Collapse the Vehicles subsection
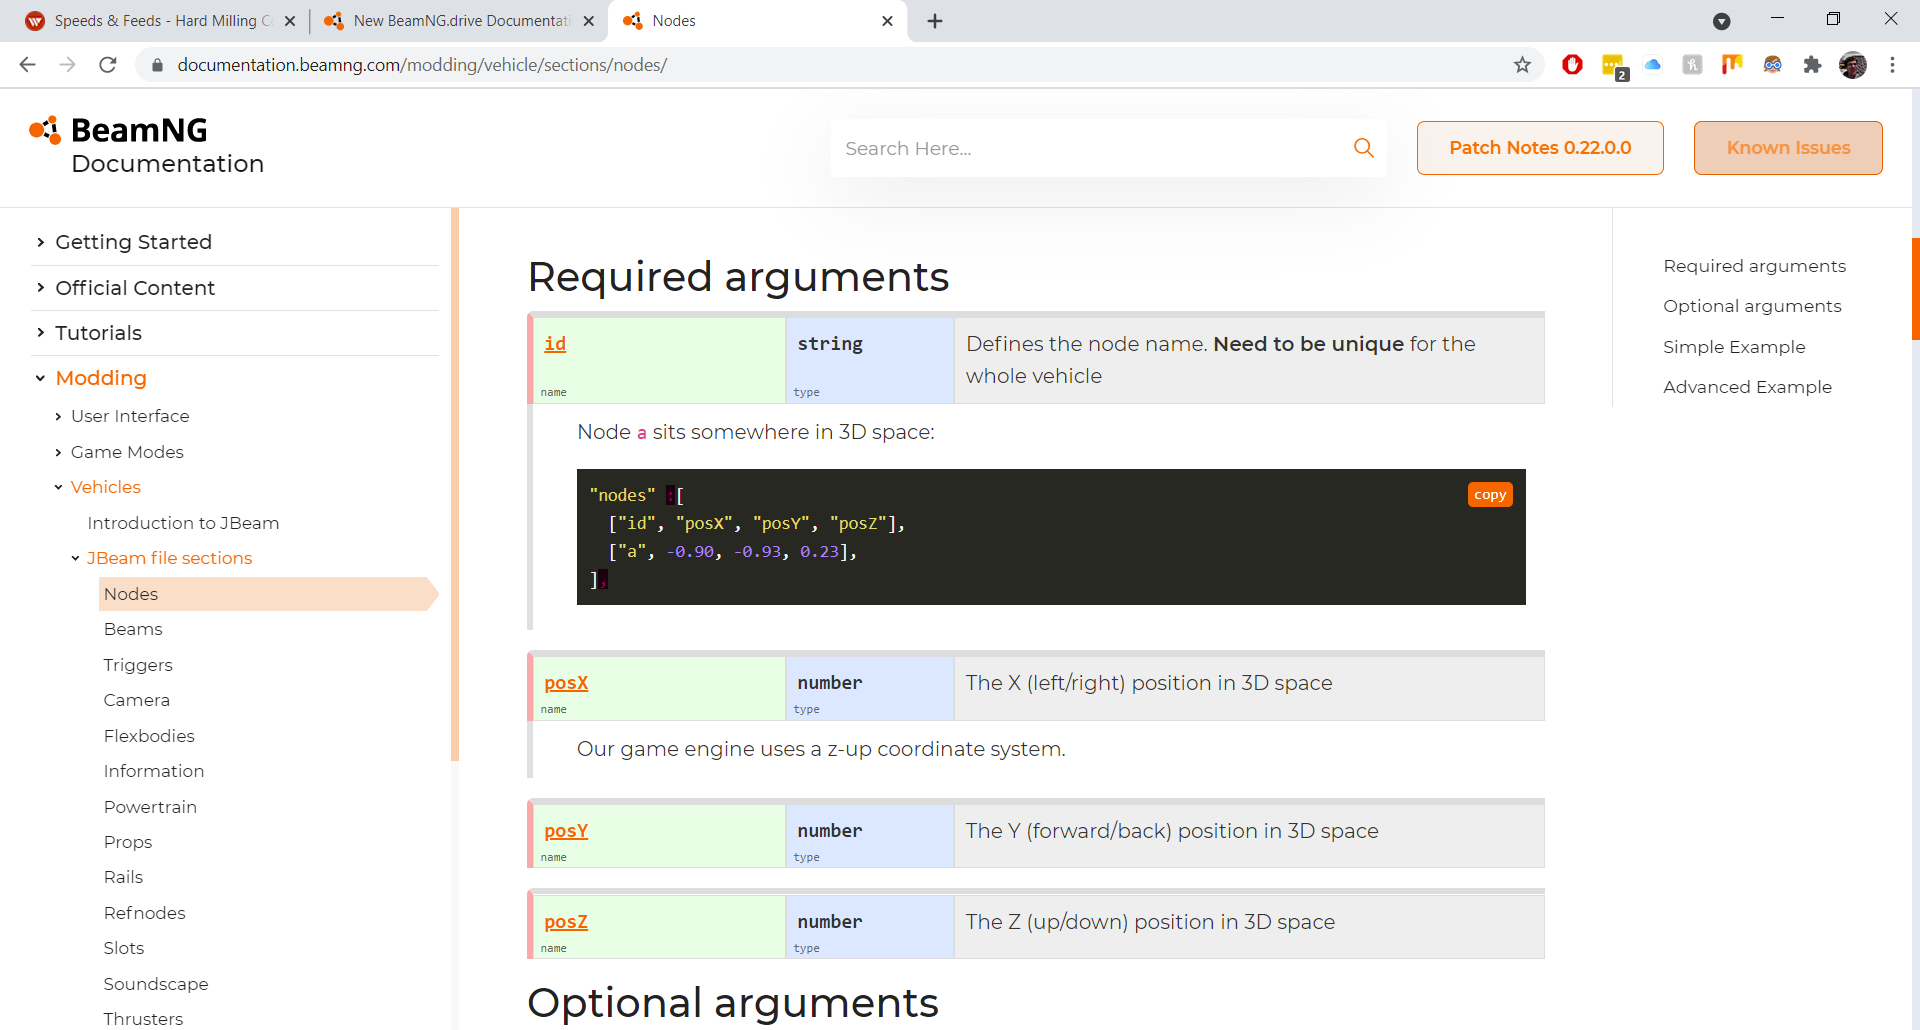 pyautogui.click(x=105, y=487)
